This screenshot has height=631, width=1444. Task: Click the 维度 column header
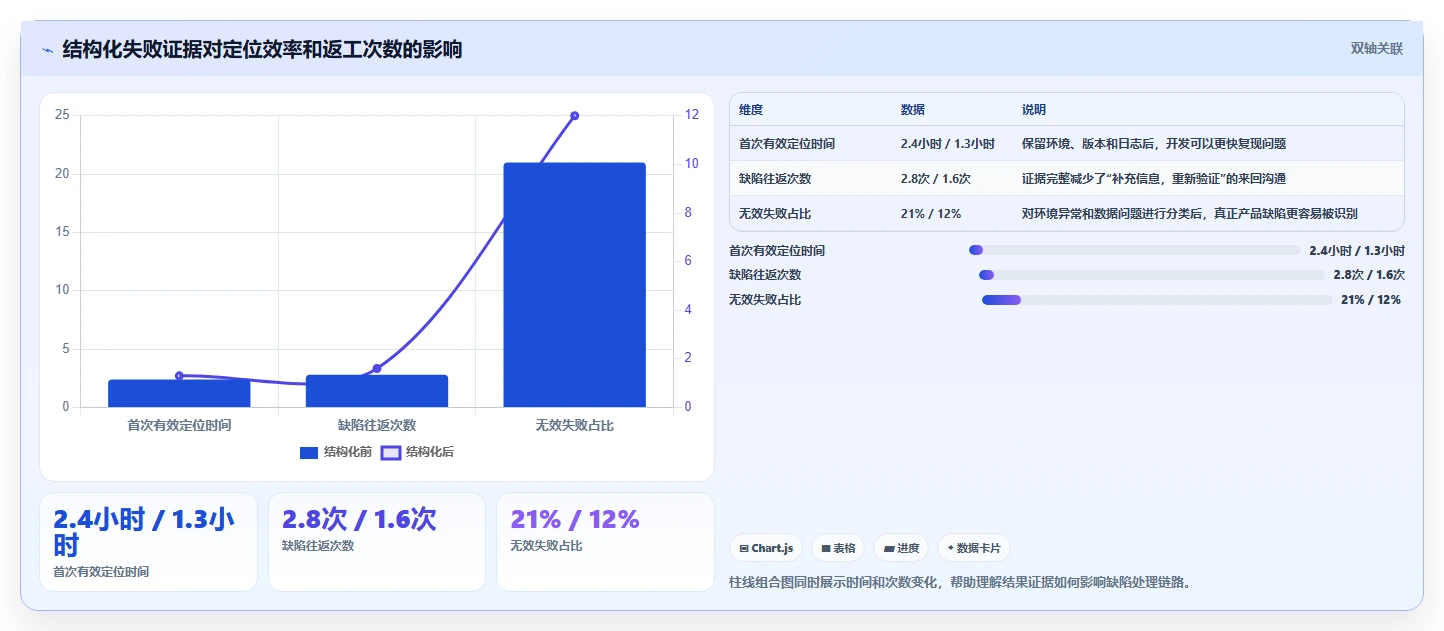tap(751, 110)
